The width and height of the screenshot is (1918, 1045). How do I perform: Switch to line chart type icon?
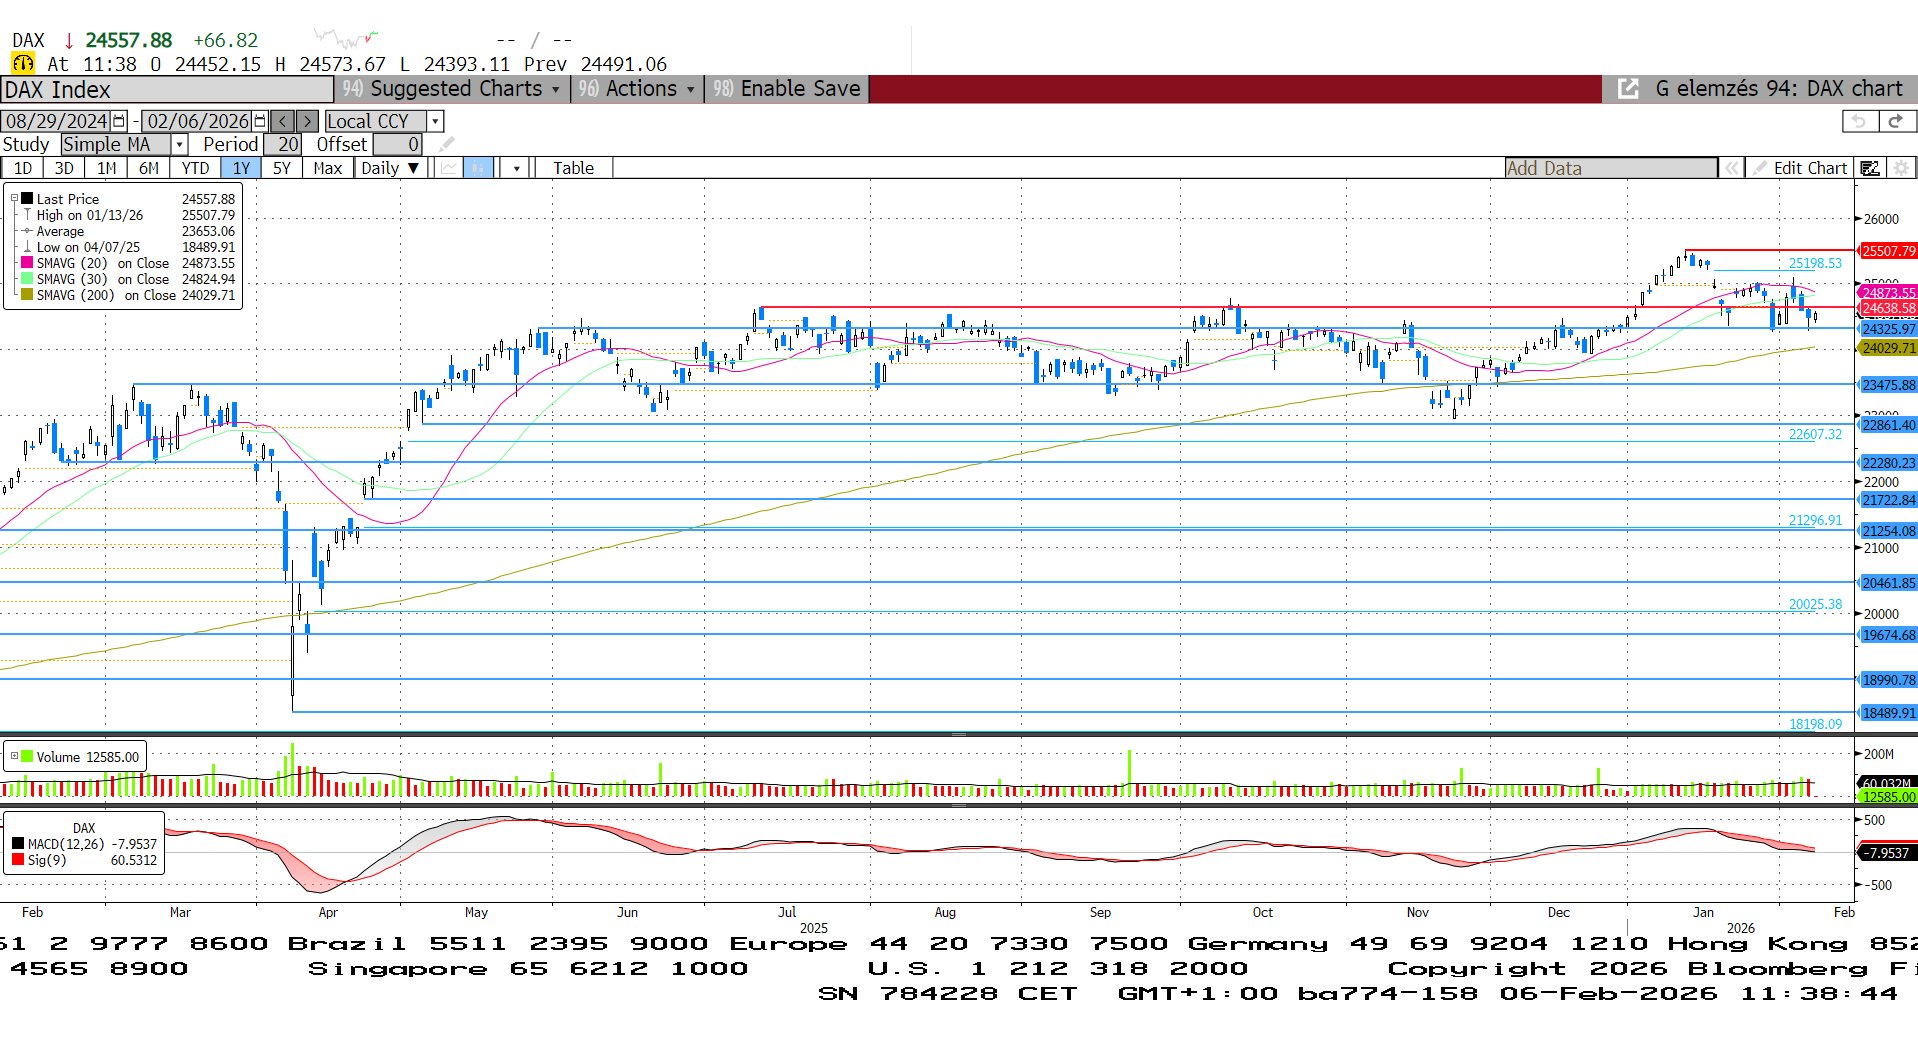[449, 168]
